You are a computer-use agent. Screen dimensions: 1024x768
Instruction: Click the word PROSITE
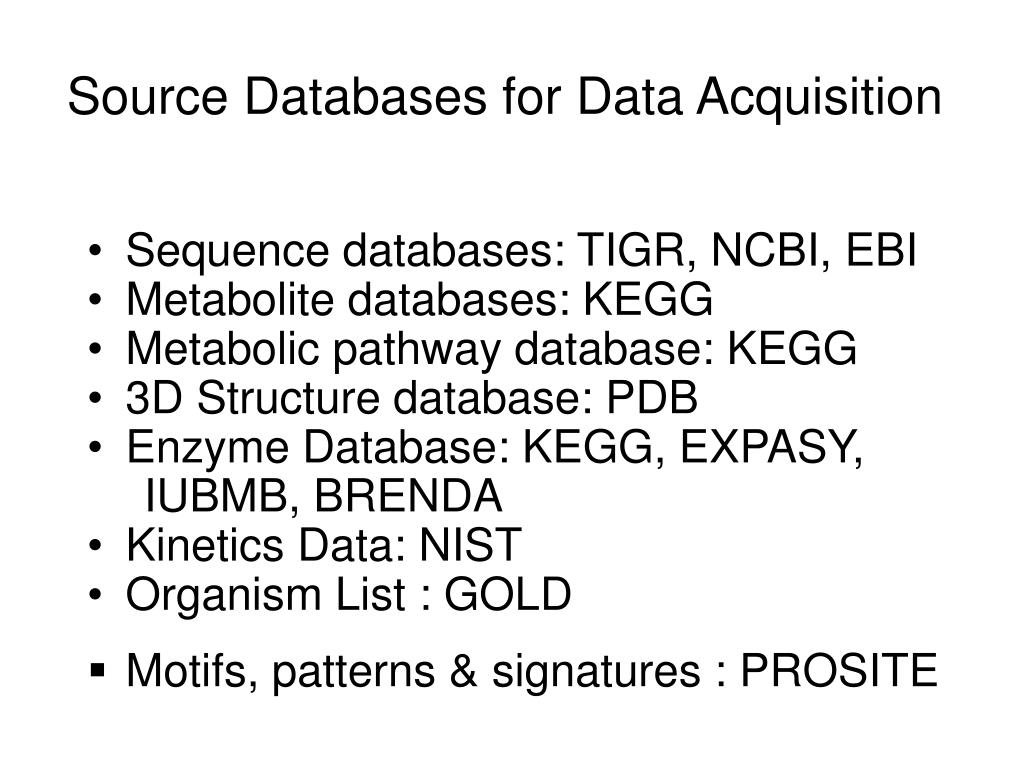[839, 670]
